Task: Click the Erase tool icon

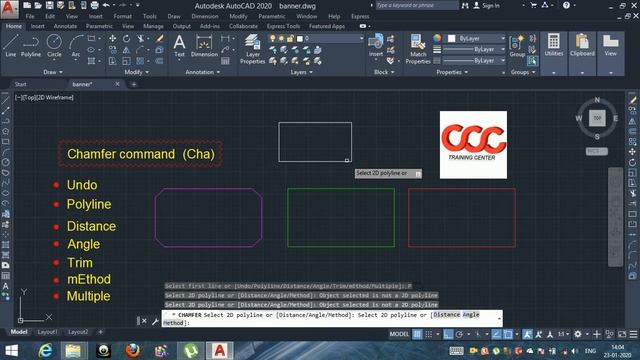Action: tap(160, 38)
